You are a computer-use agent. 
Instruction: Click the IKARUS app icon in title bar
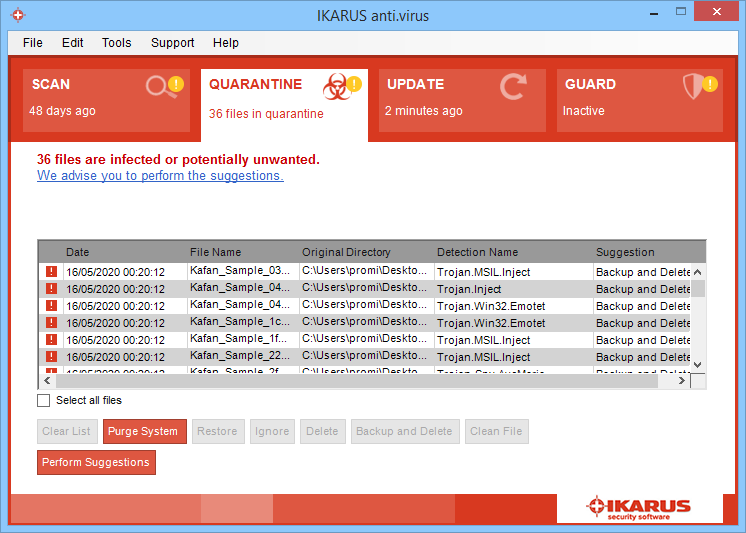click(18, 15)
